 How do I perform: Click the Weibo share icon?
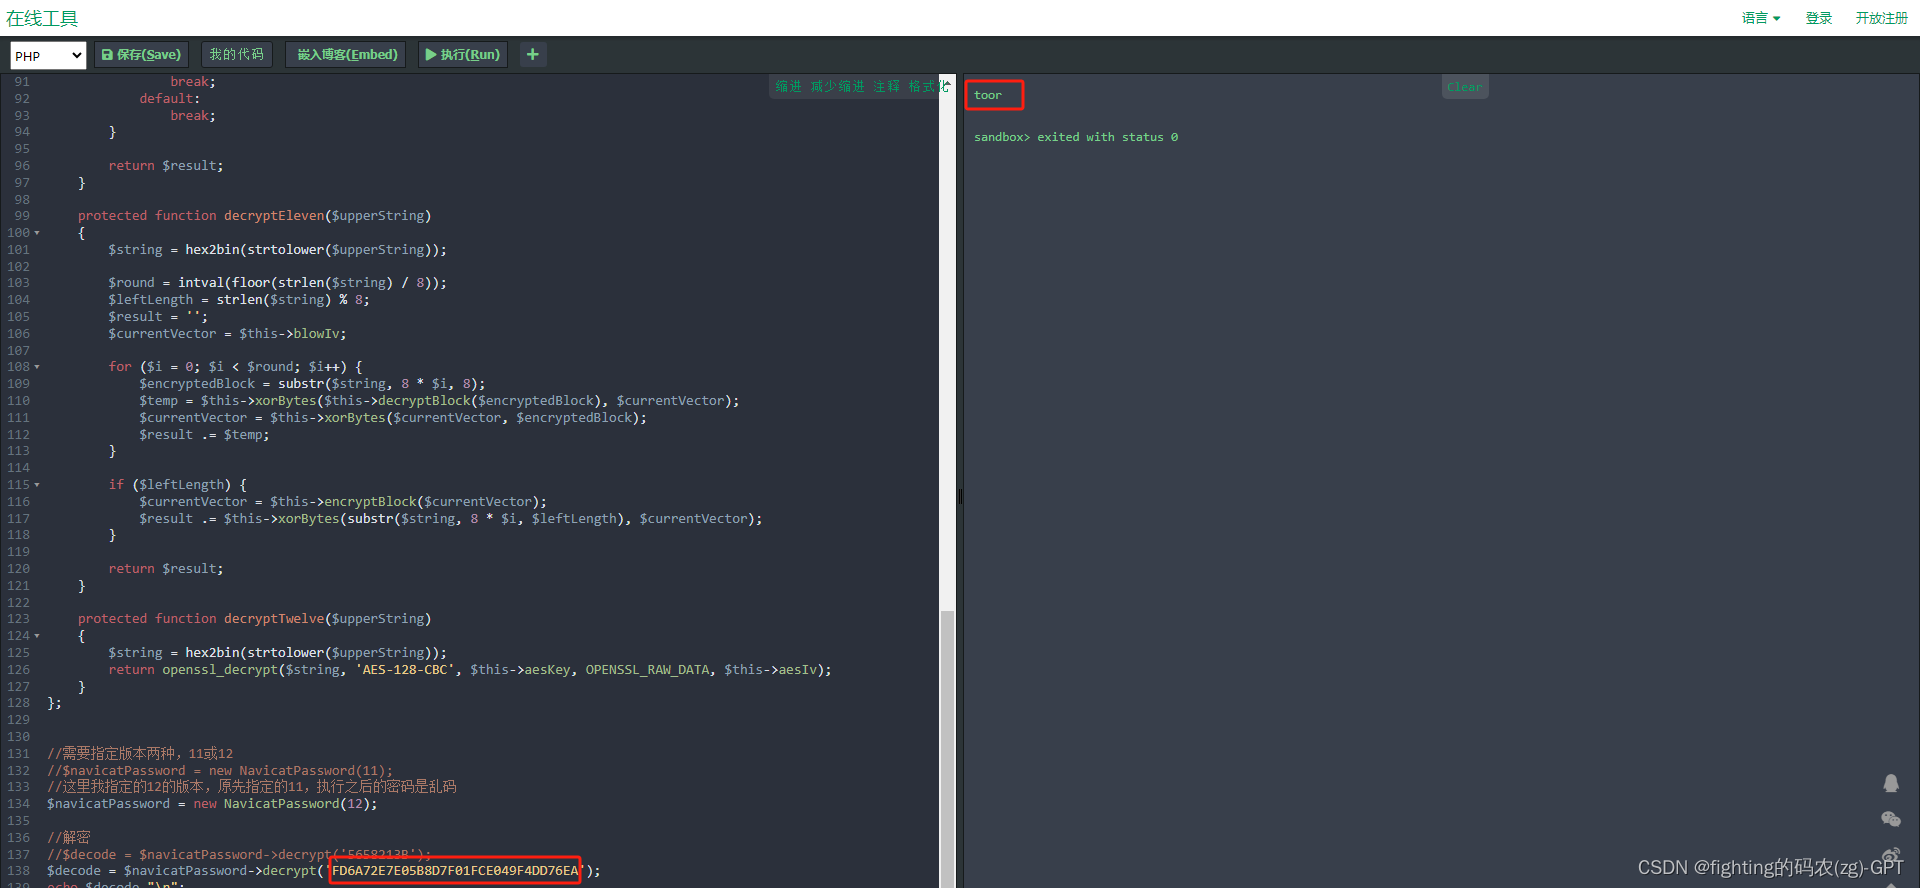pyautogui.click(x=1891, y=856)
